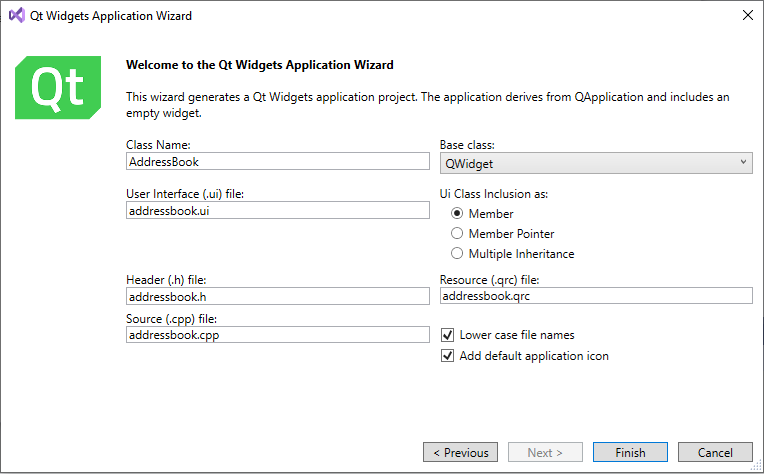Viewport: 764px width, 474px height.
Task: Click the disabled Next button
Action: [x=545, y=452]
